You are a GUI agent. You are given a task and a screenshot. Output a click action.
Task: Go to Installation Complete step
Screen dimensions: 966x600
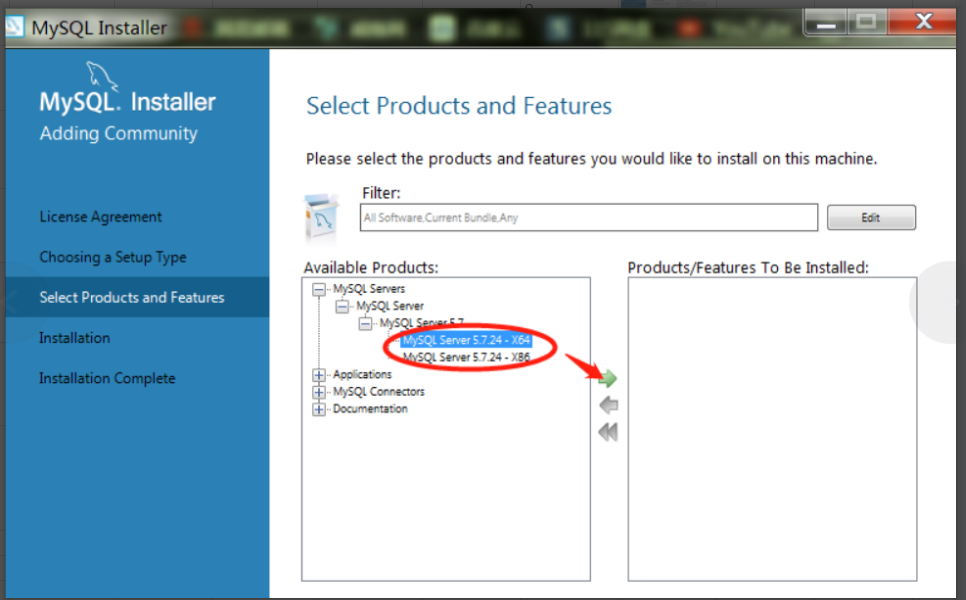(x=107, y=378)
